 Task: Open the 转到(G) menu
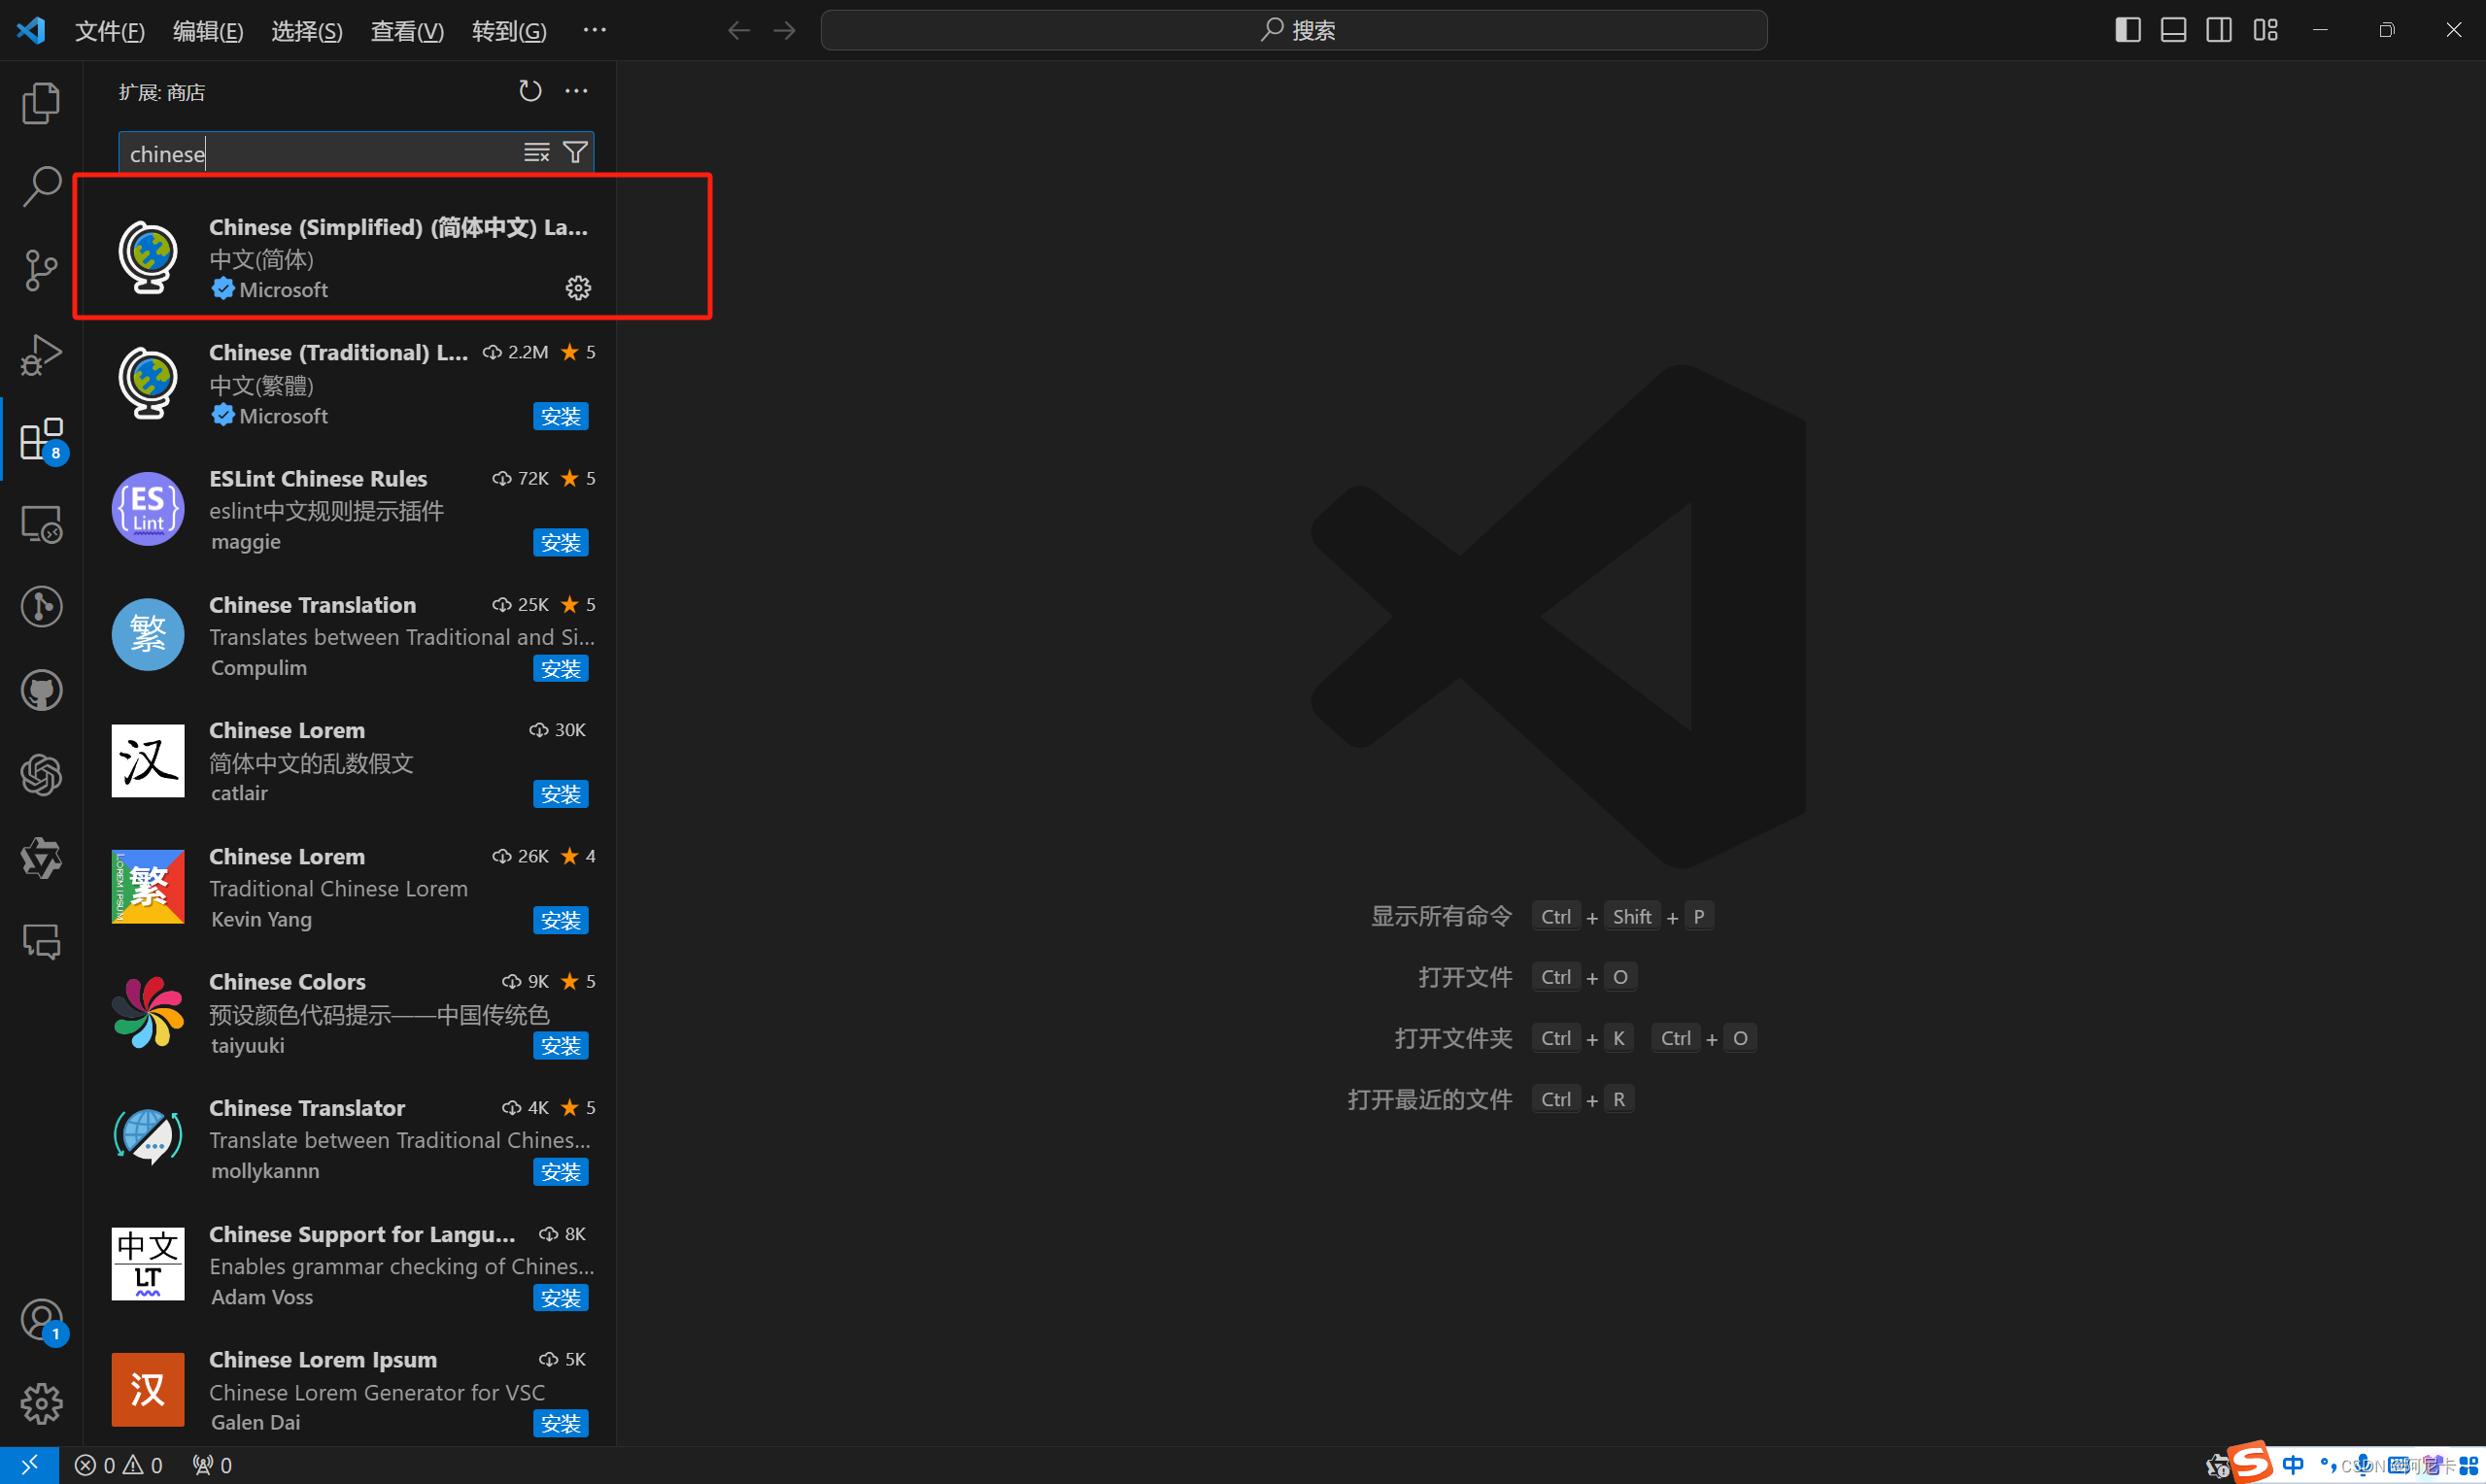point(509,31)
